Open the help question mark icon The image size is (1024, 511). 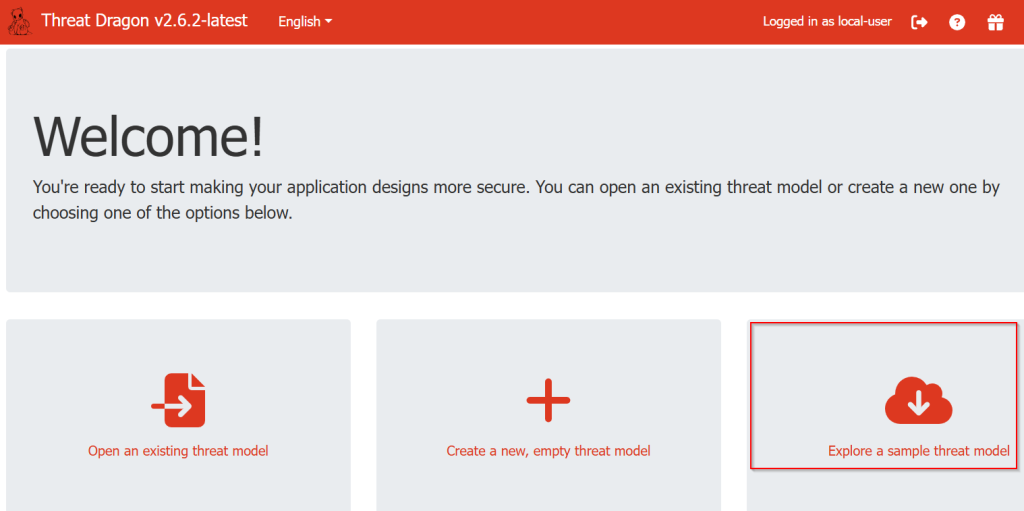click(x=957, y=22)
